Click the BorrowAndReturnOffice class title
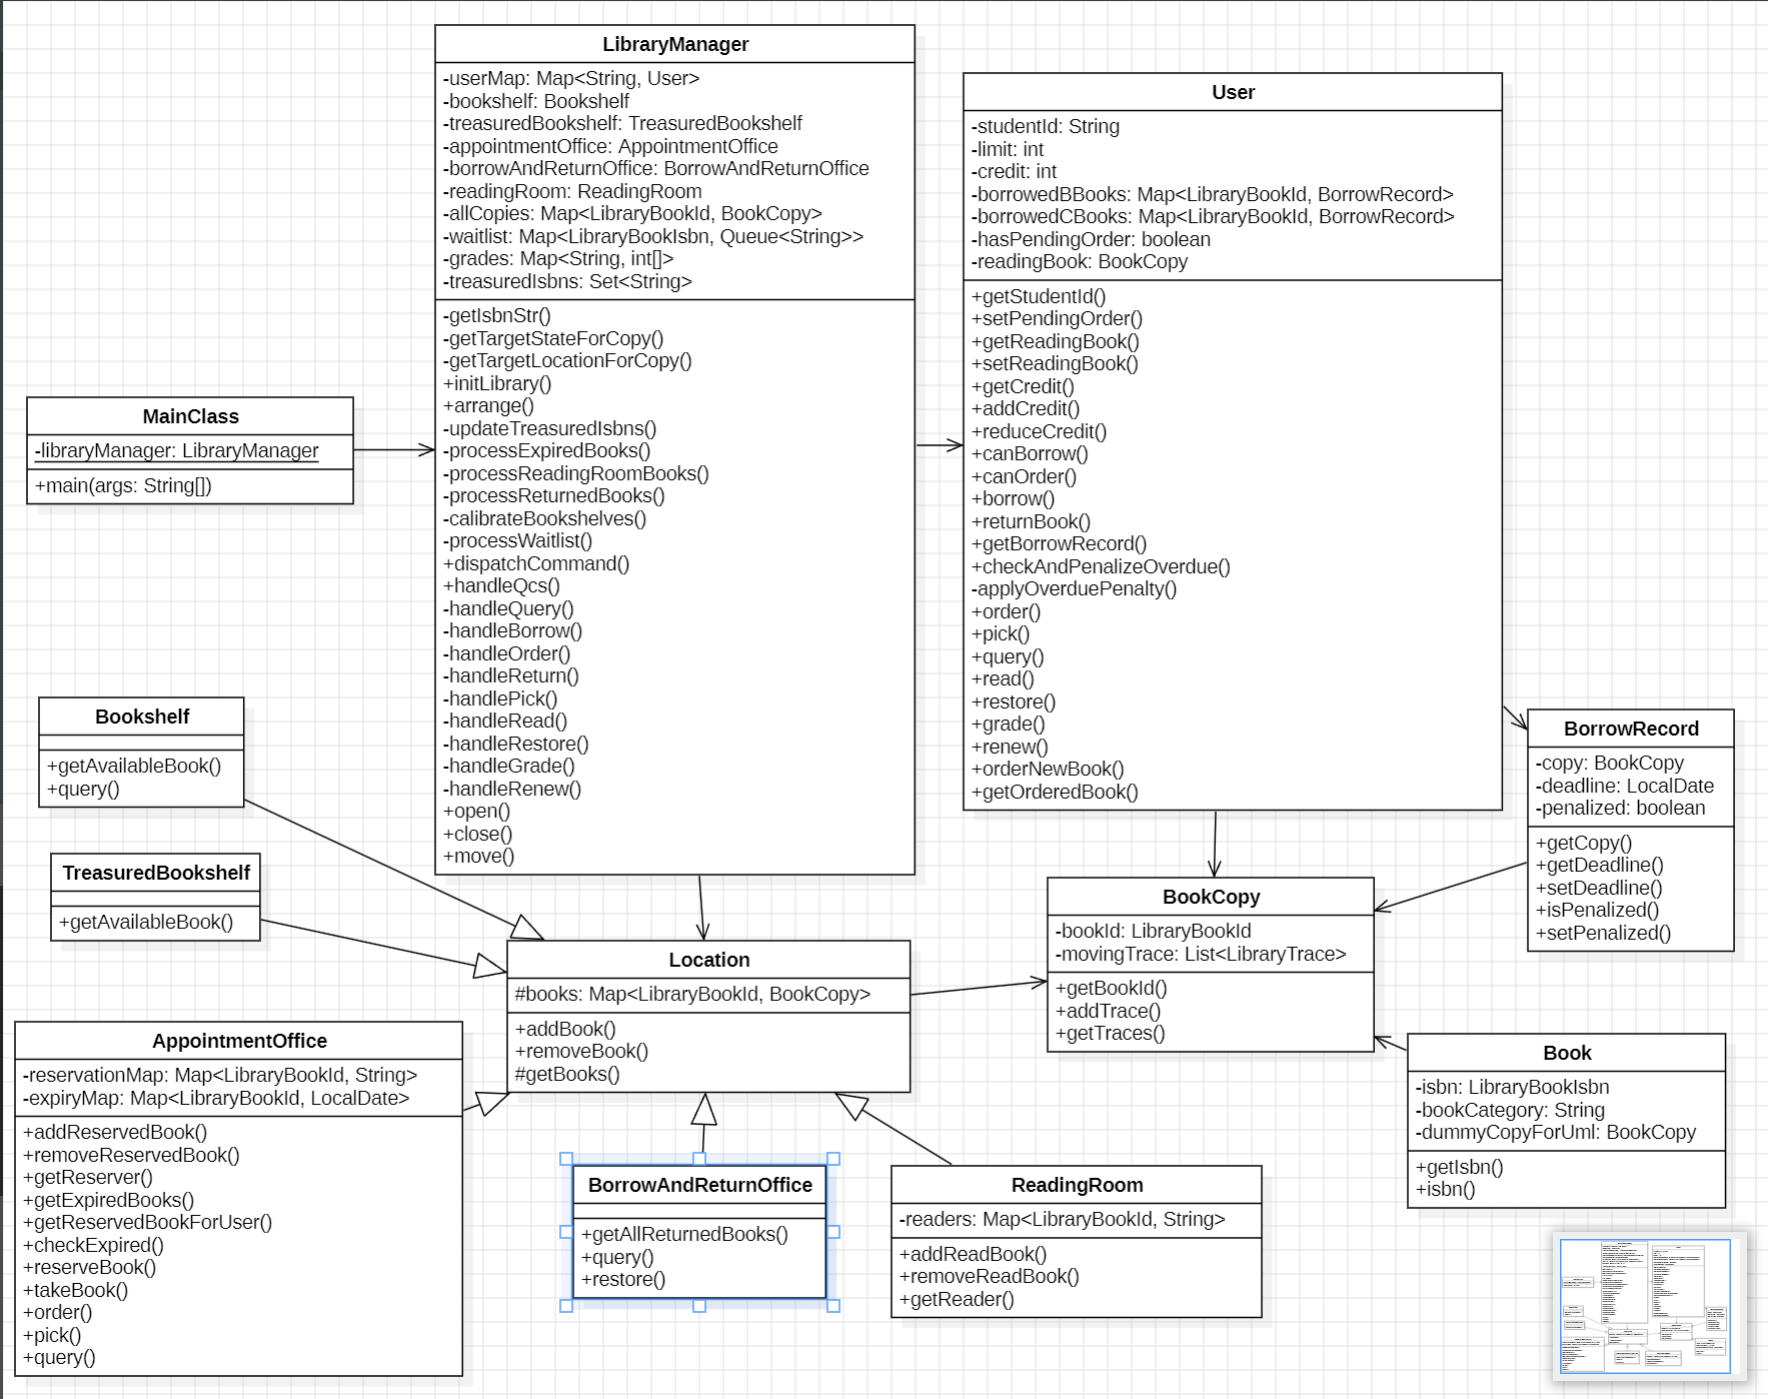Screen dimensions: 1768x1399 700,1184
